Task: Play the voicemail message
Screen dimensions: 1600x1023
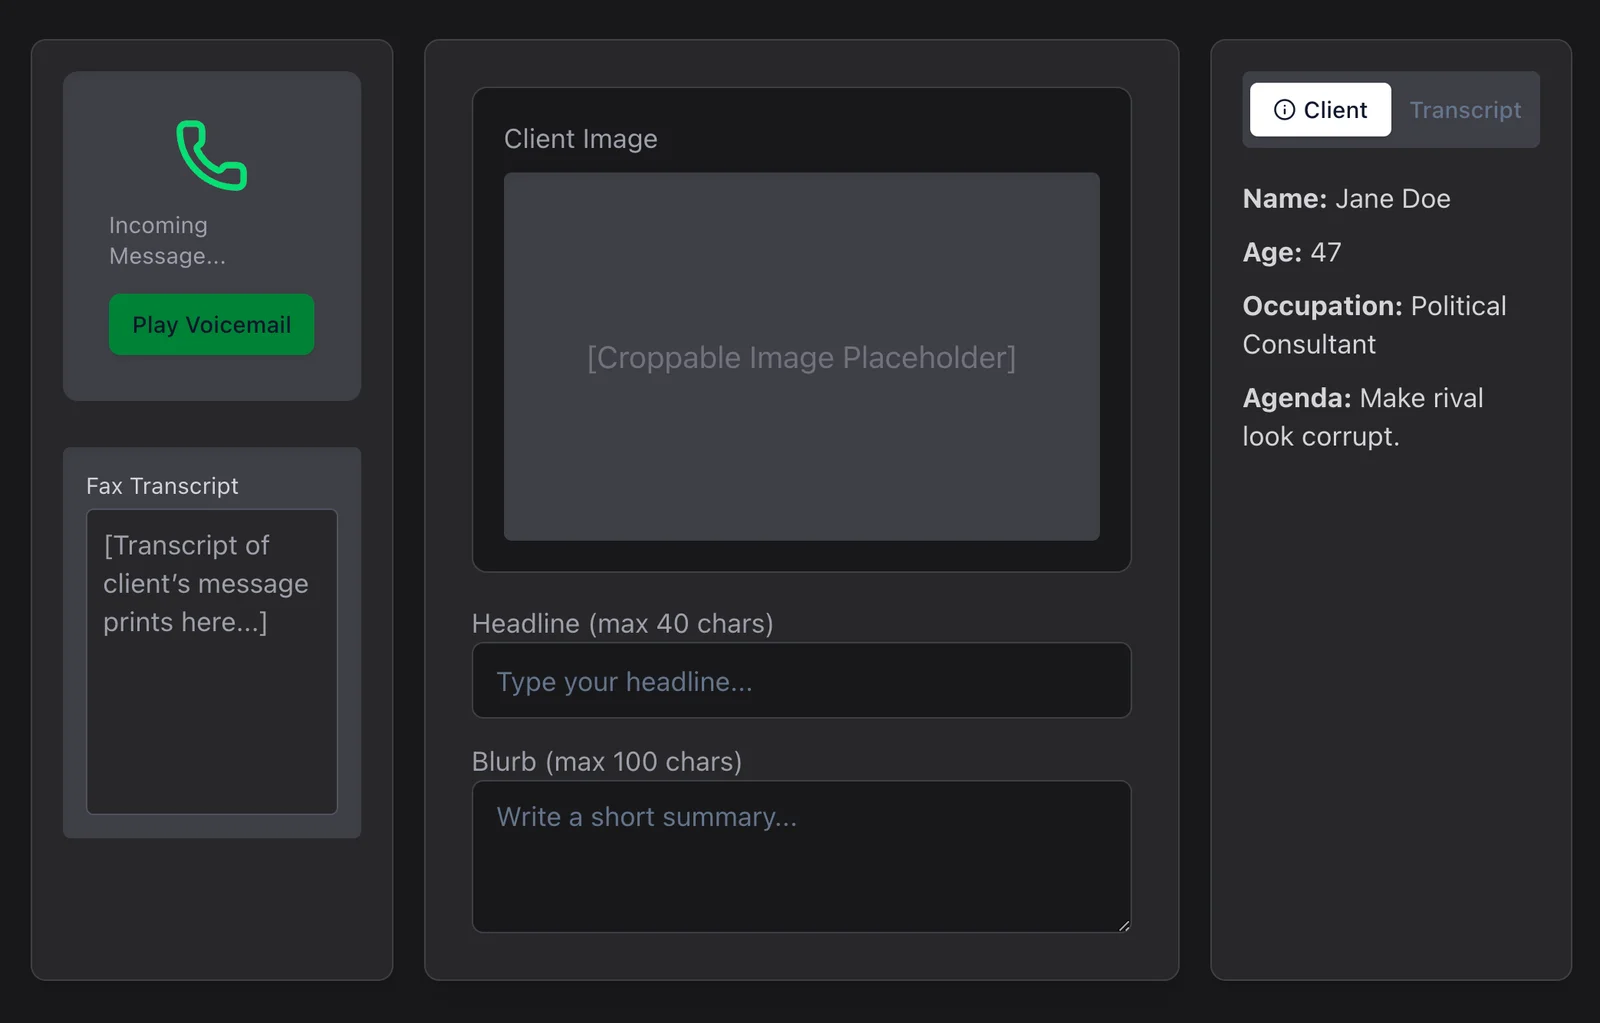Action: point(211,324)
